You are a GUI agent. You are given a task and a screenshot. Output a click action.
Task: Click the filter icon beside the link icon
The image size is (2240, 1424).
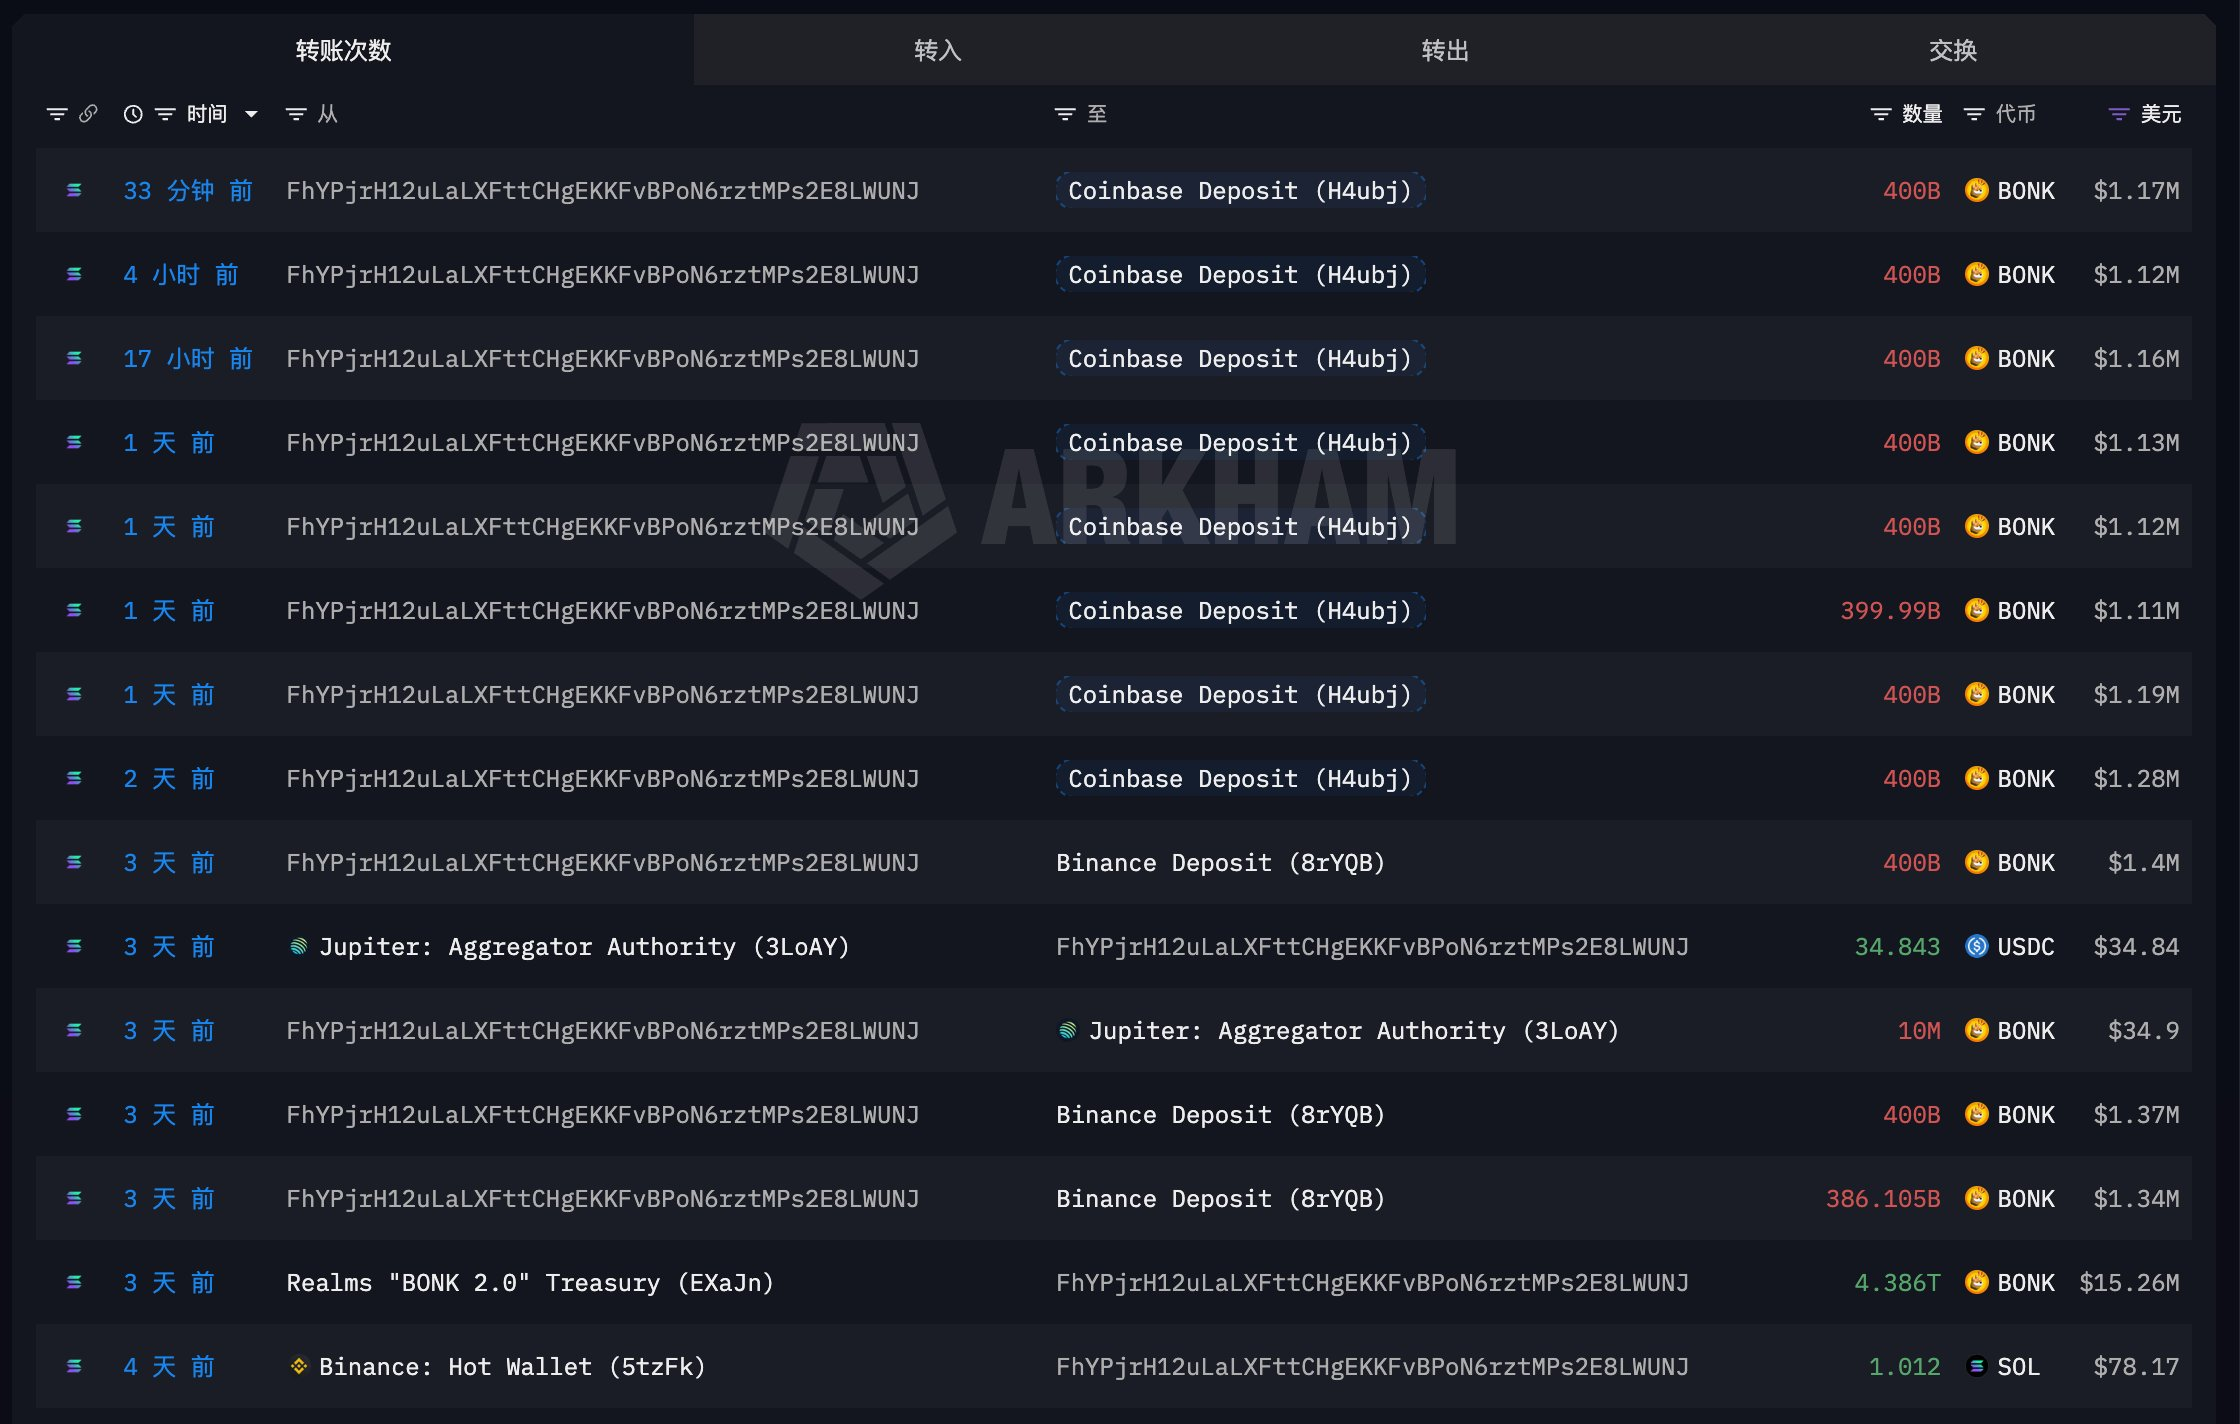coord(57,114)
